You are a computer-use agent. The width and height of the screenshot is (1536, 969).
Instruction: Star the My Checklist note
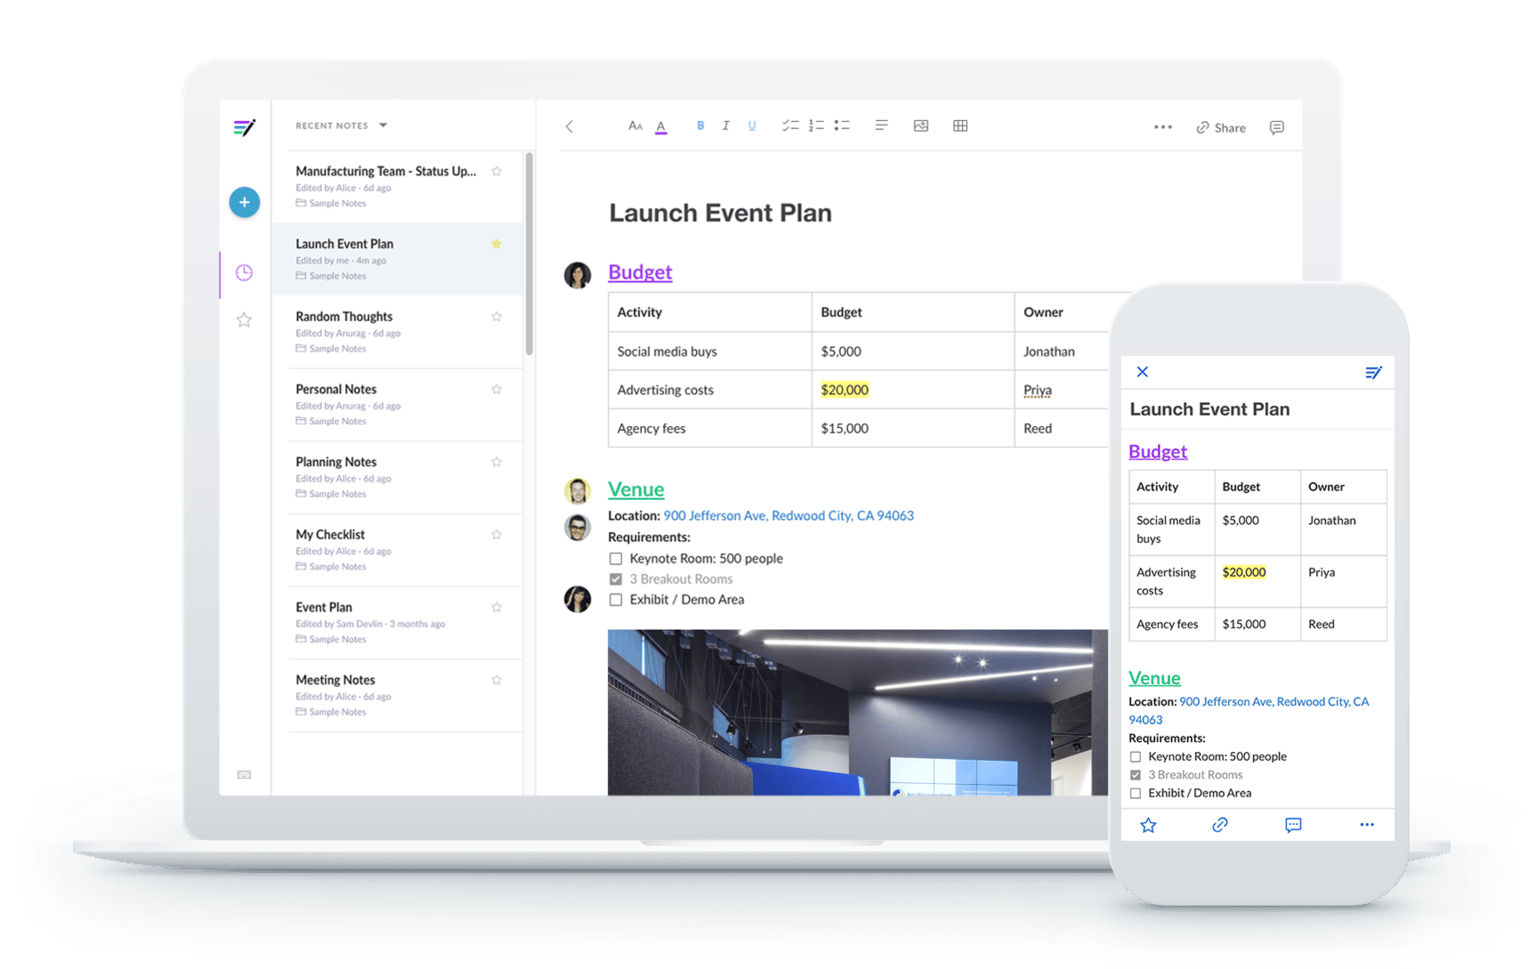tap(496, 535)
